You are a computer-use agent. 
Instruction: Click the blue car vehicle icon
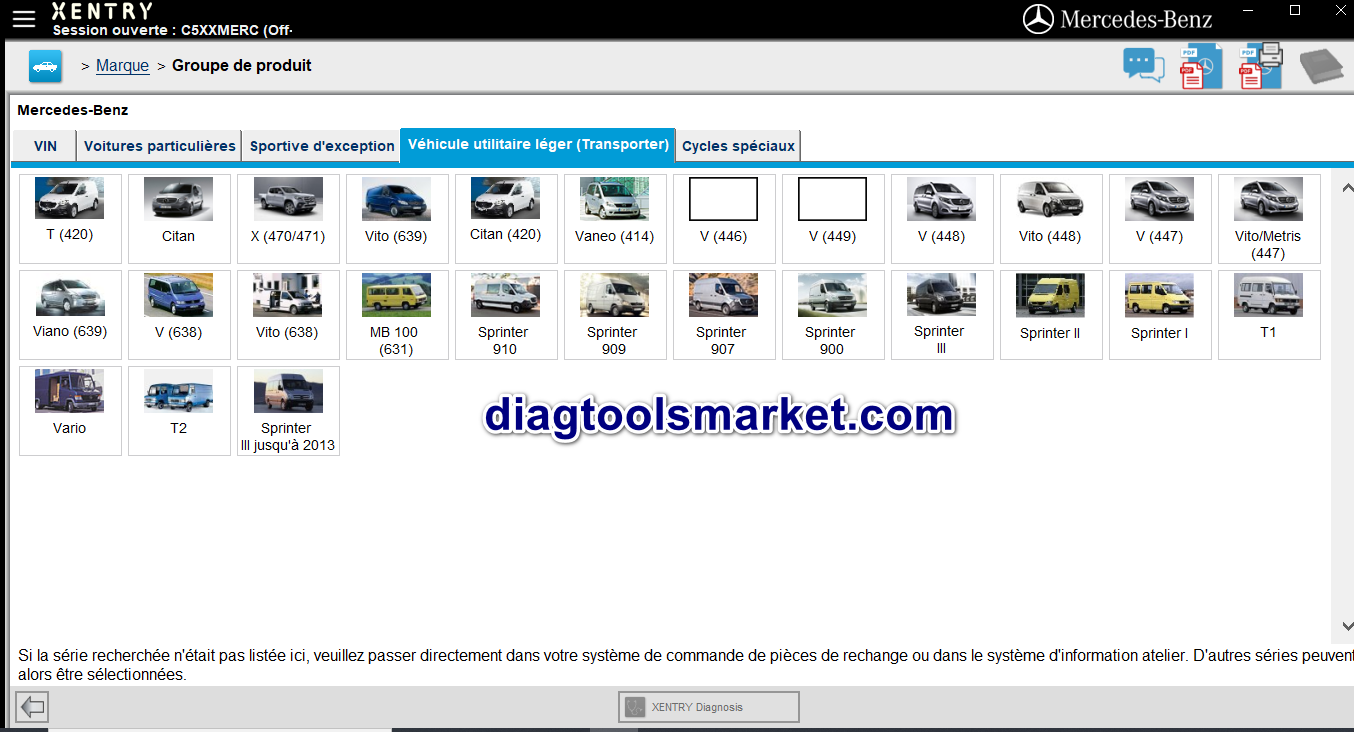(45, 66)
